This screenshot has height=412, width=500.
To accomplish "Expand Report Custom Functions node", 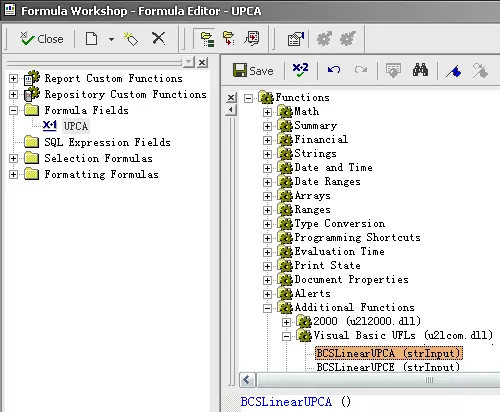I will [x=13, y=78].
